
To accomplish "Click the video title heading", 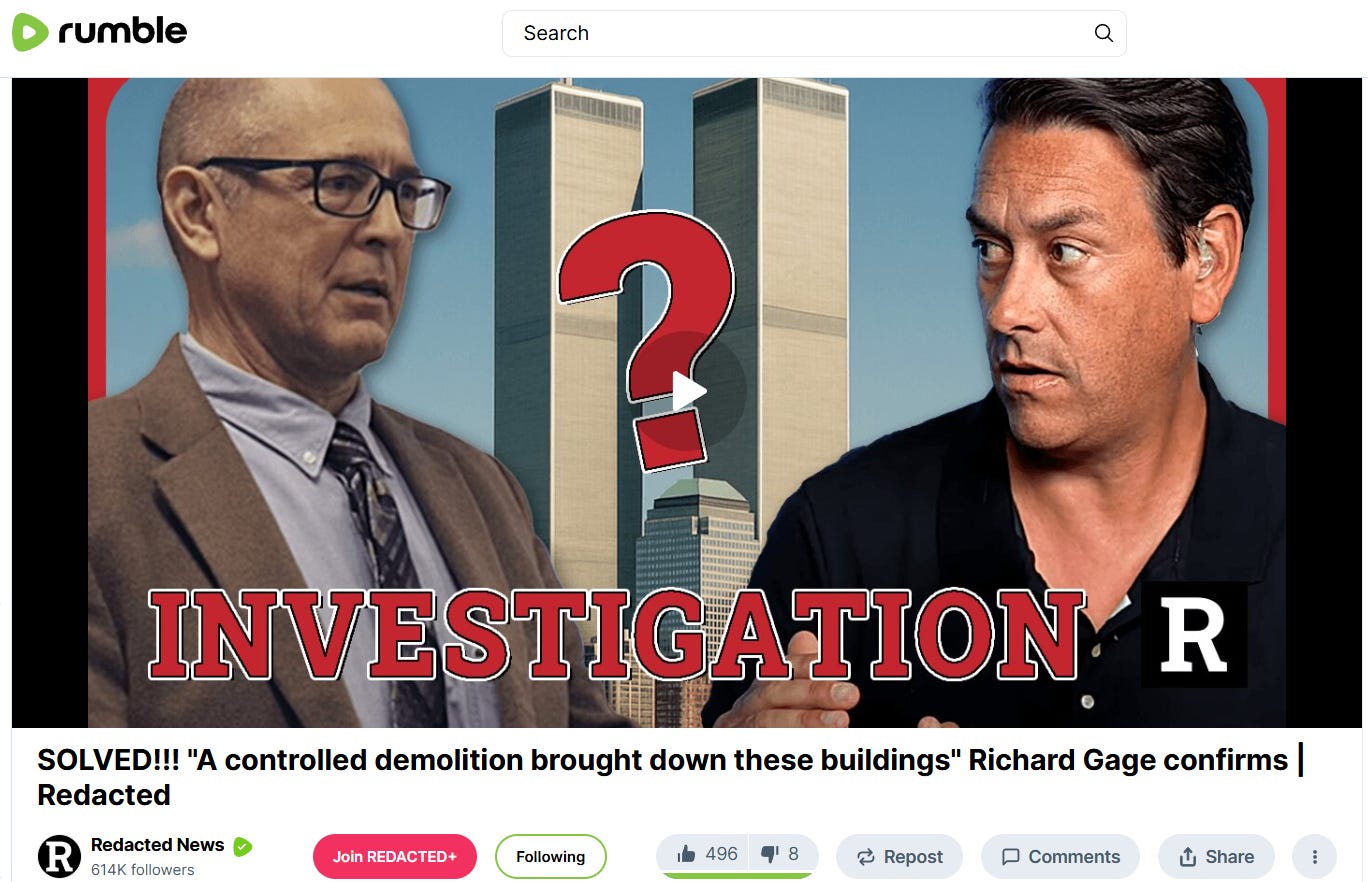I will pyautogui.click(x=671, y=777).
